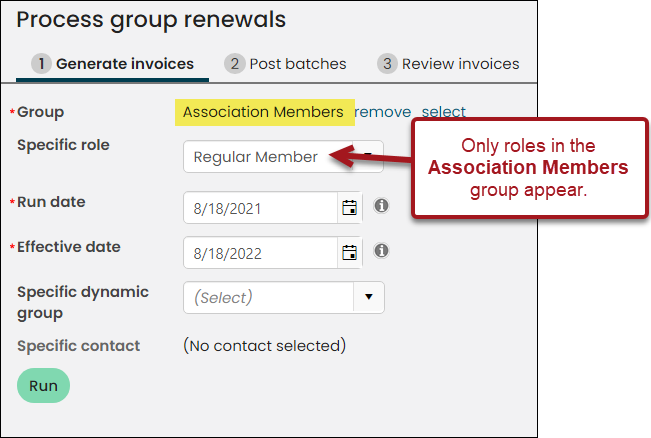651x438 pixels.
Task: Click the step 1 number badge
Action: [x=41, y=64]
